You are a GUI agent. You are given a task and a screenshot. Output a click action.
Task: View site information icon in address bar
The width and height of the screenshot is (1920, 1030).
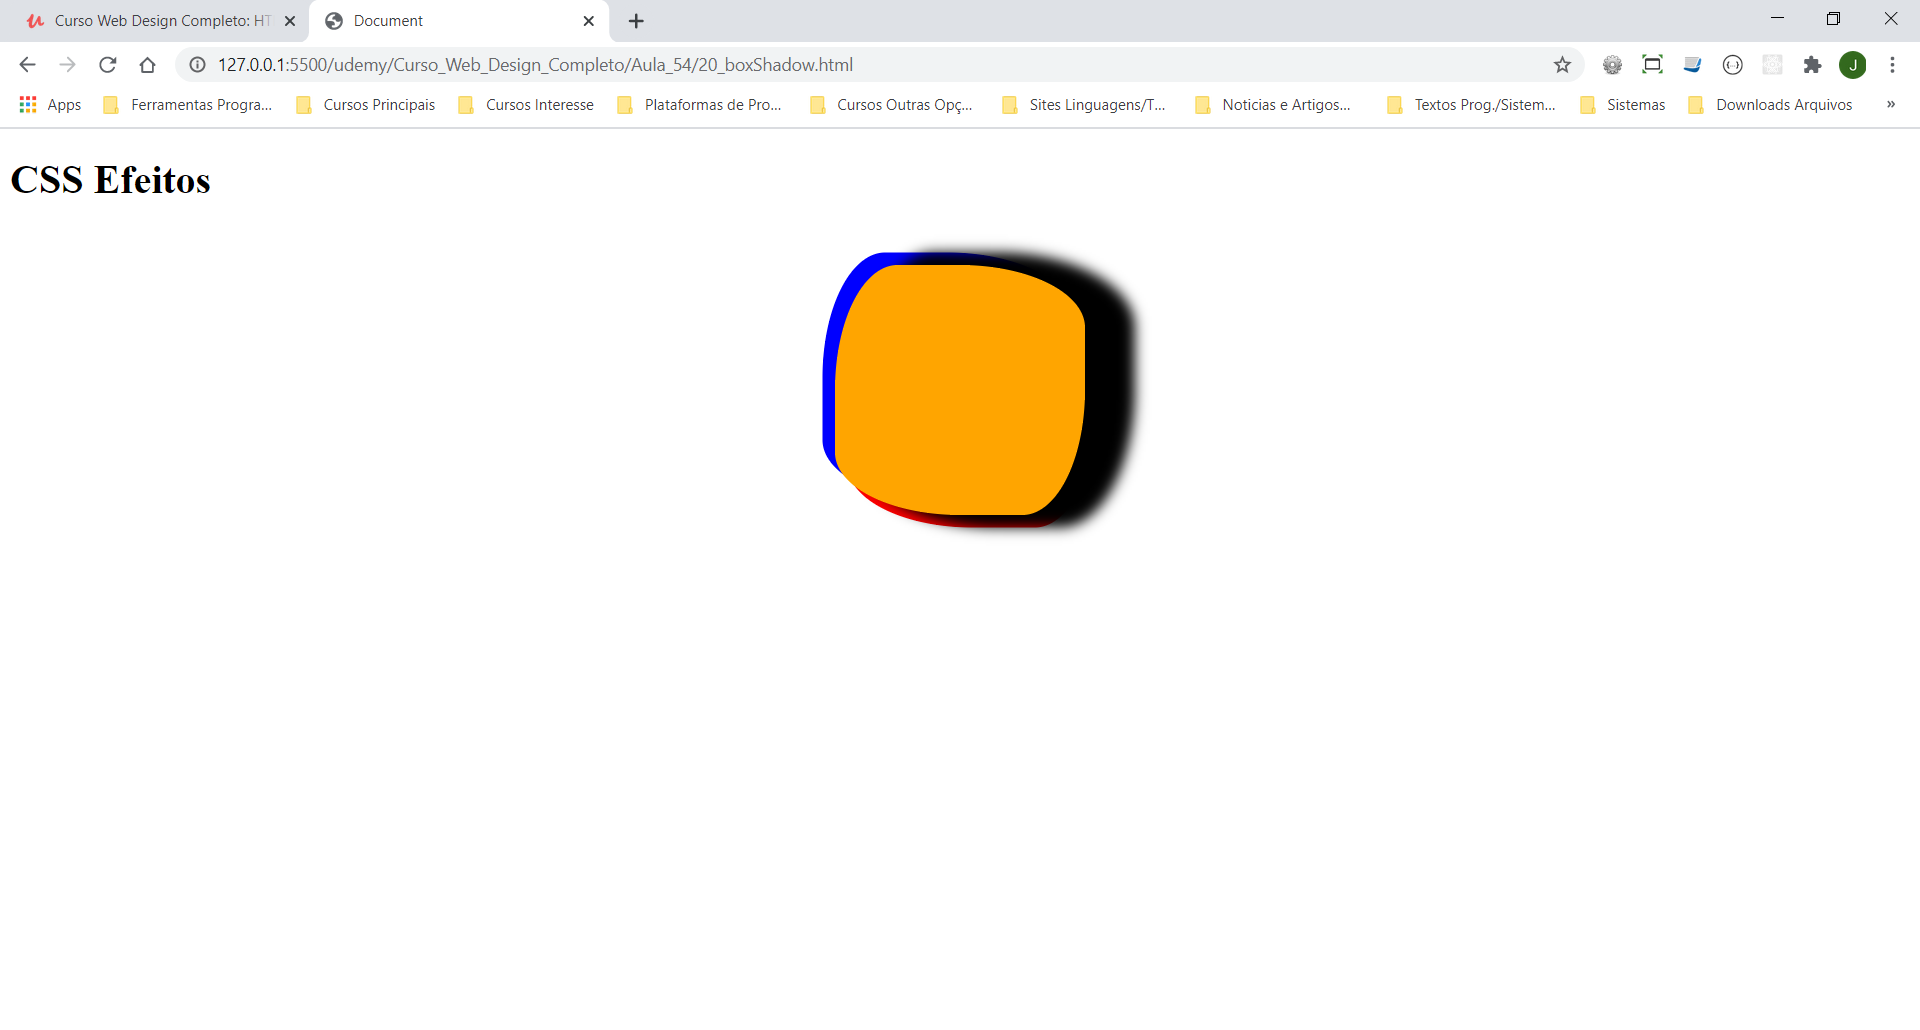198,65
